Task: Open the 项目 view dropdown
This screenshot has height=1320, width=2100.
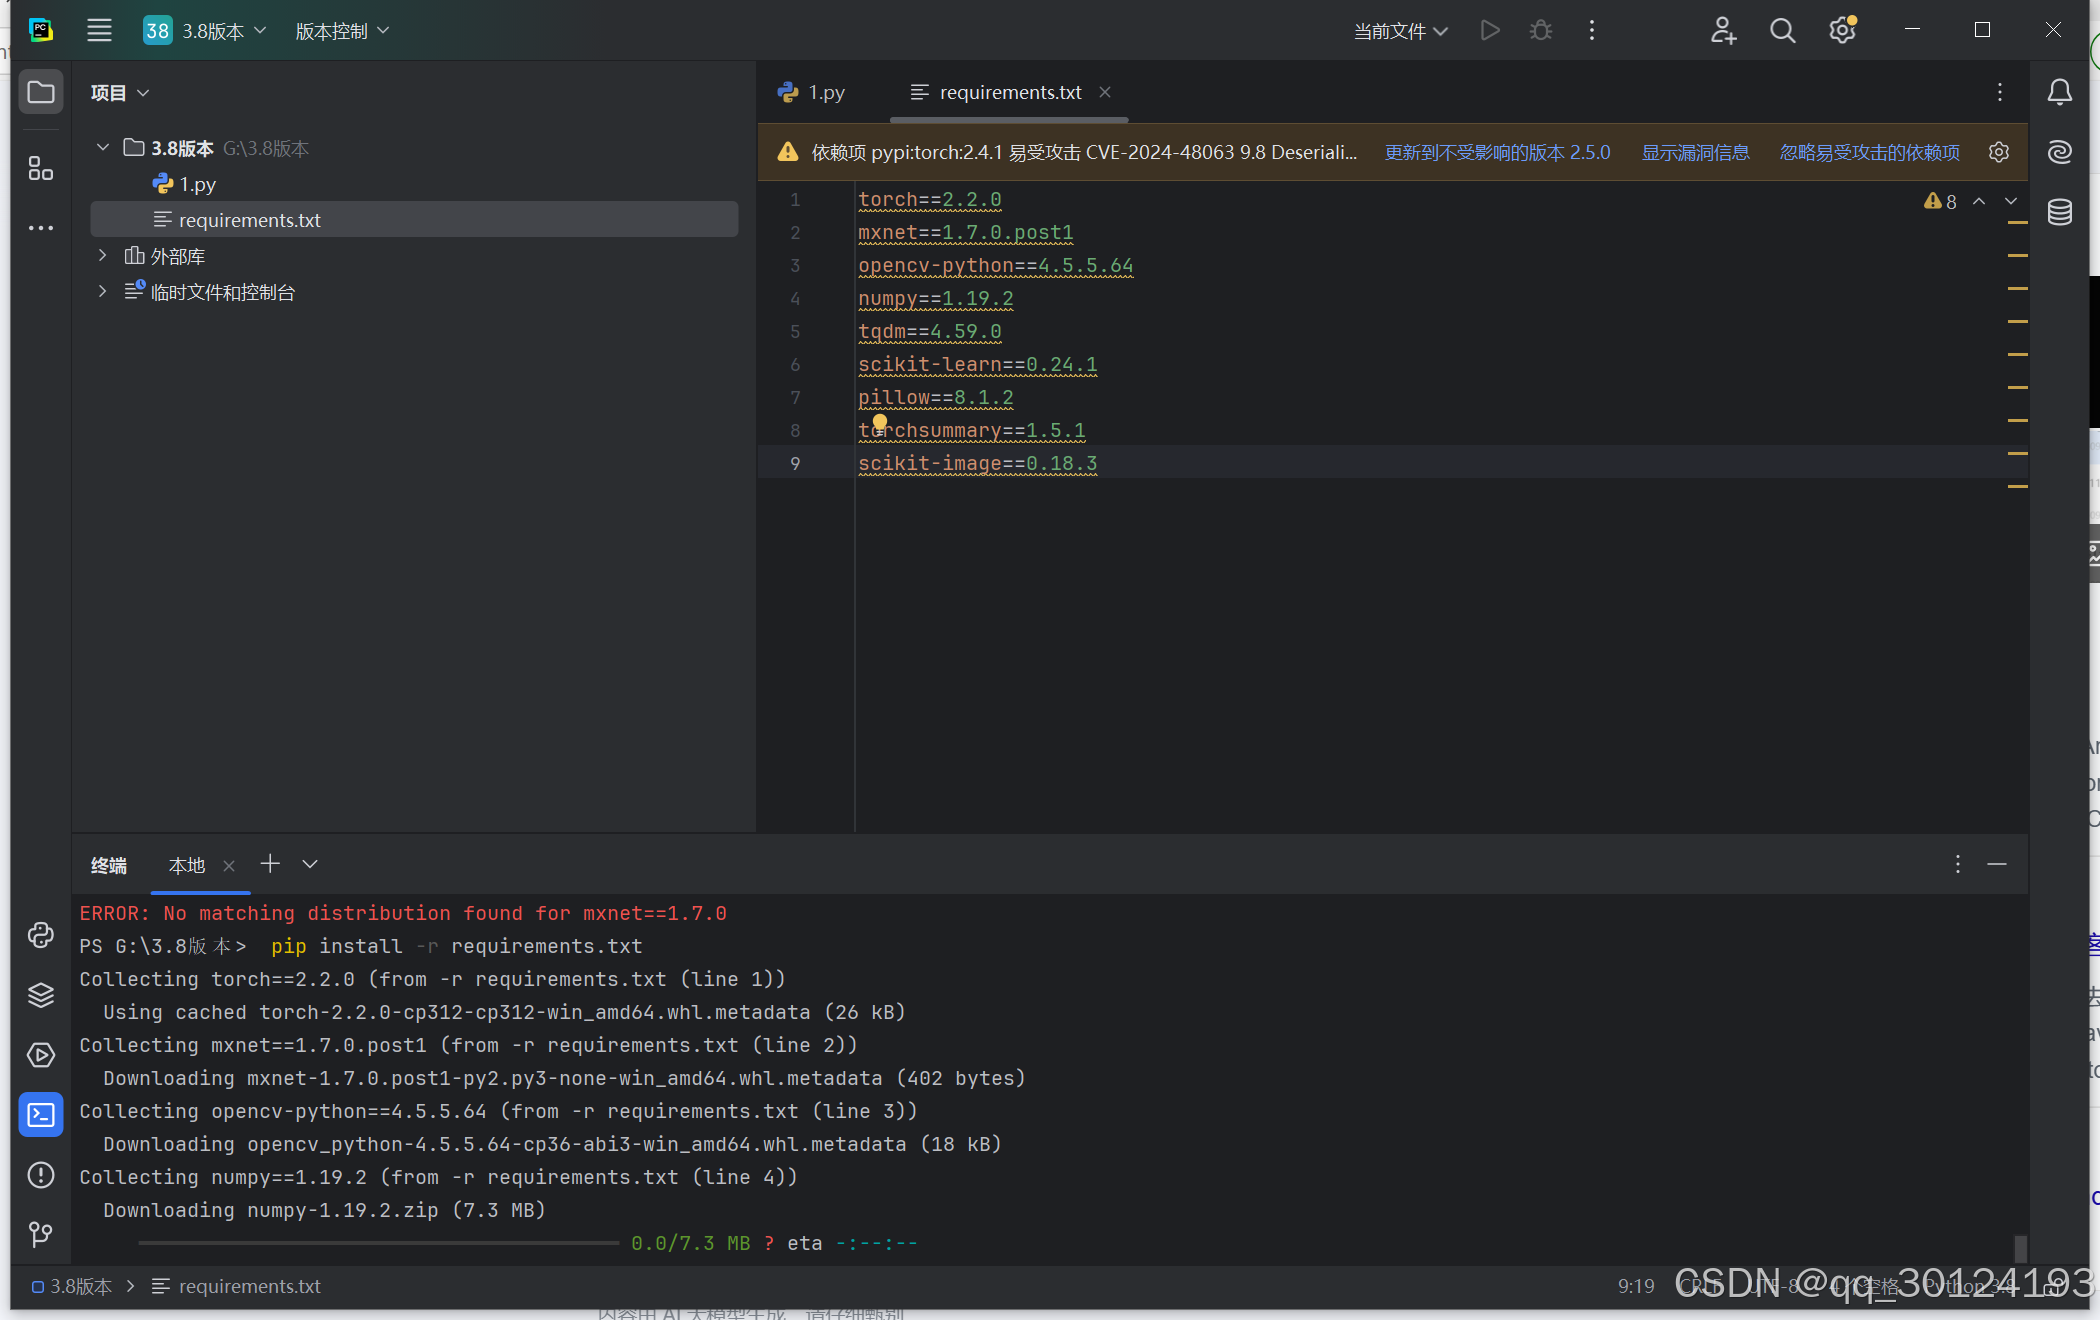Action: tap(120, 93)
